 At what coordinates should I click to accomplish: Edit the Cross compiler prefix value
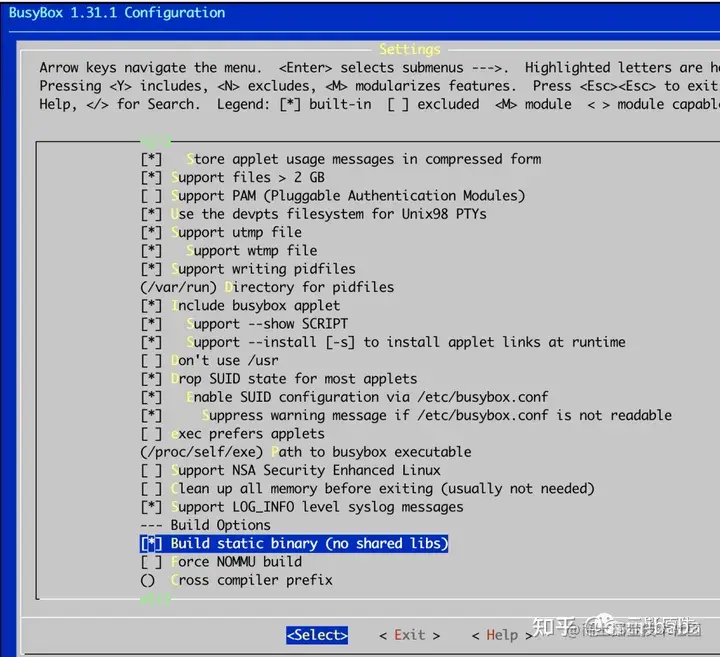click(x=236, y=580)
